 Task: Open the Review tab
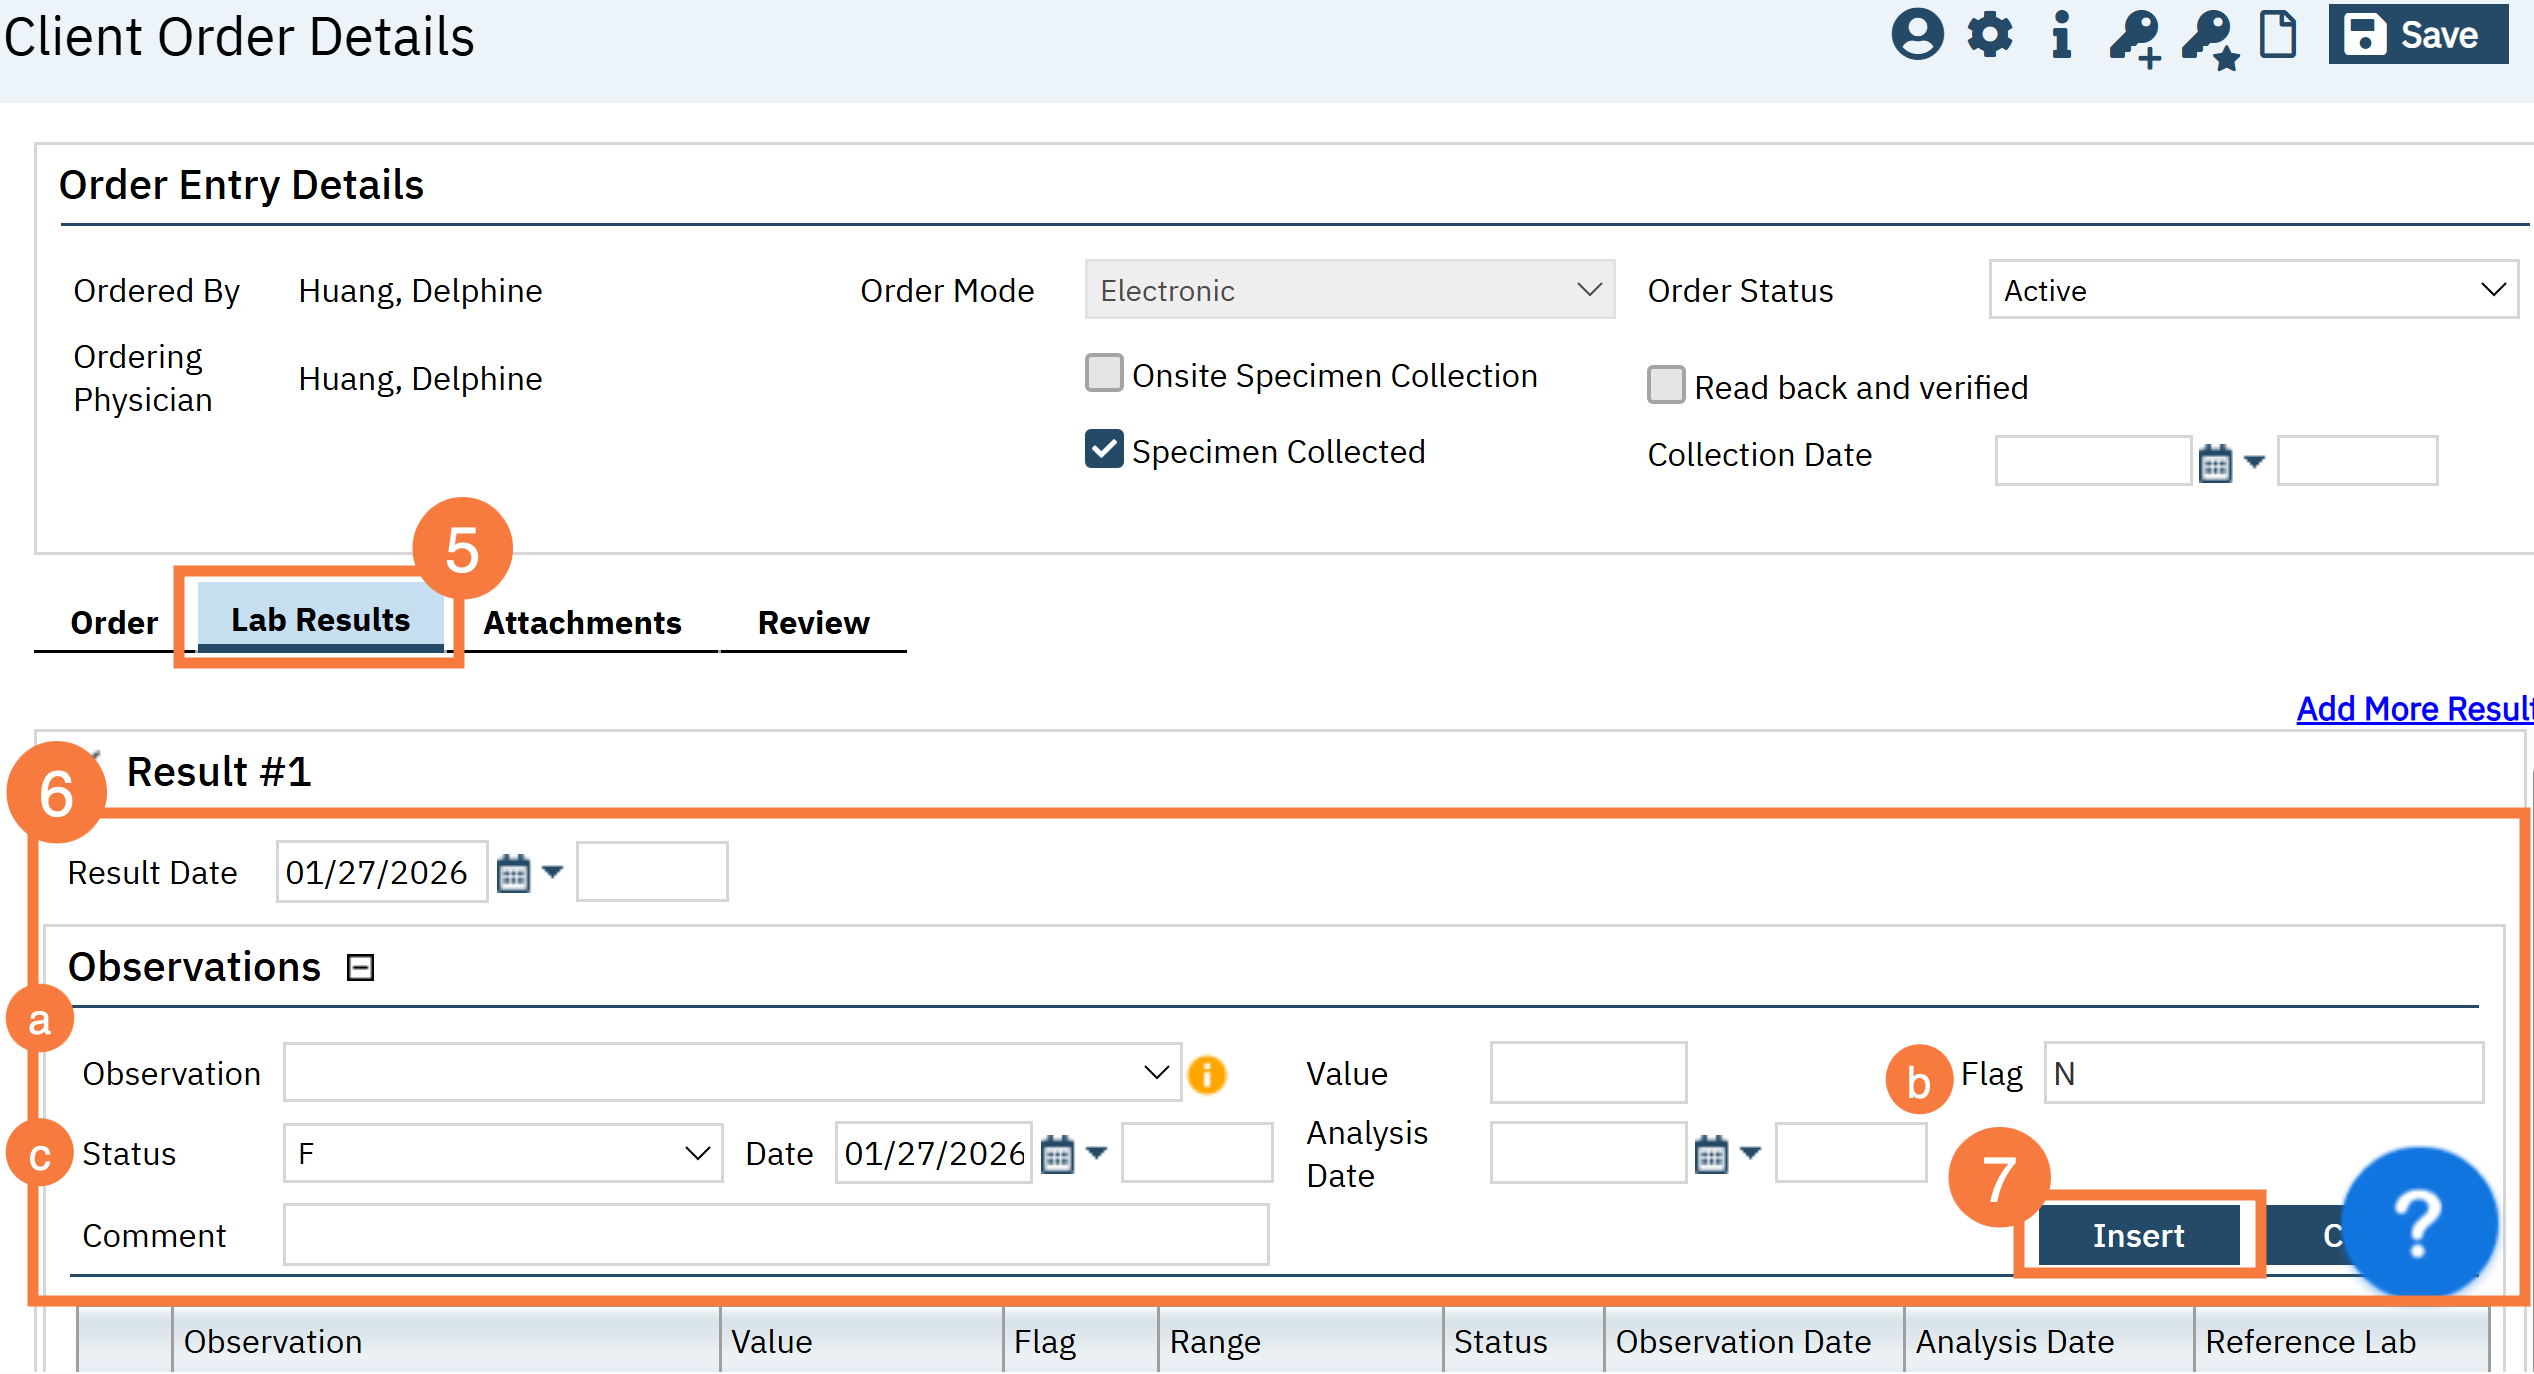[813, 623]
